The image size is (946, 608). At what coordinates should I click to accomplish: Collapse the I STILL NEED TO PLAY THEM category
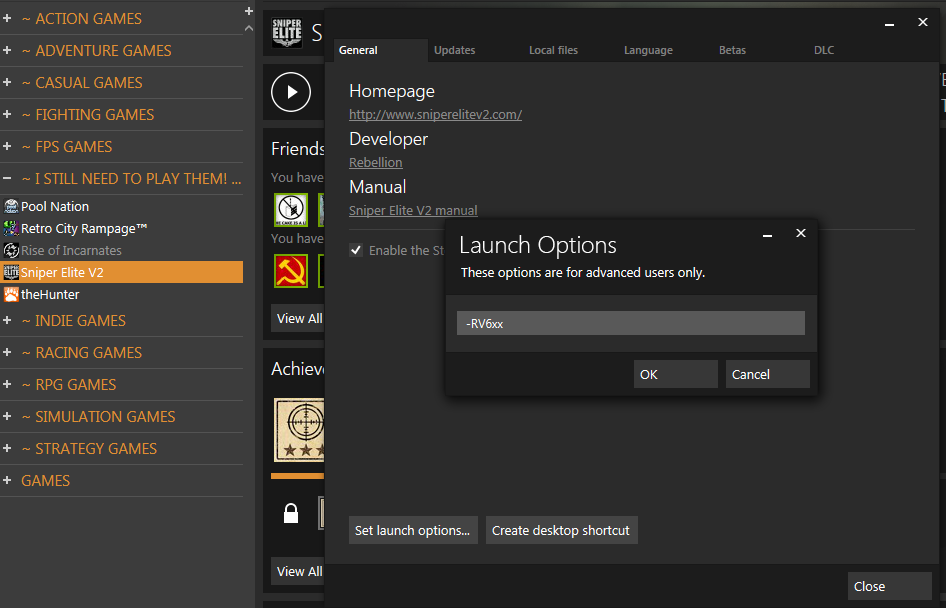pyautogui.click(x=7, y=179)
